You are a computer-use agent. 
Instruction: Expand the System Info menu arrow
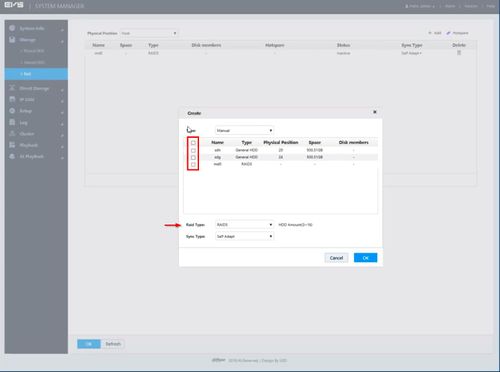pos(62,30)
